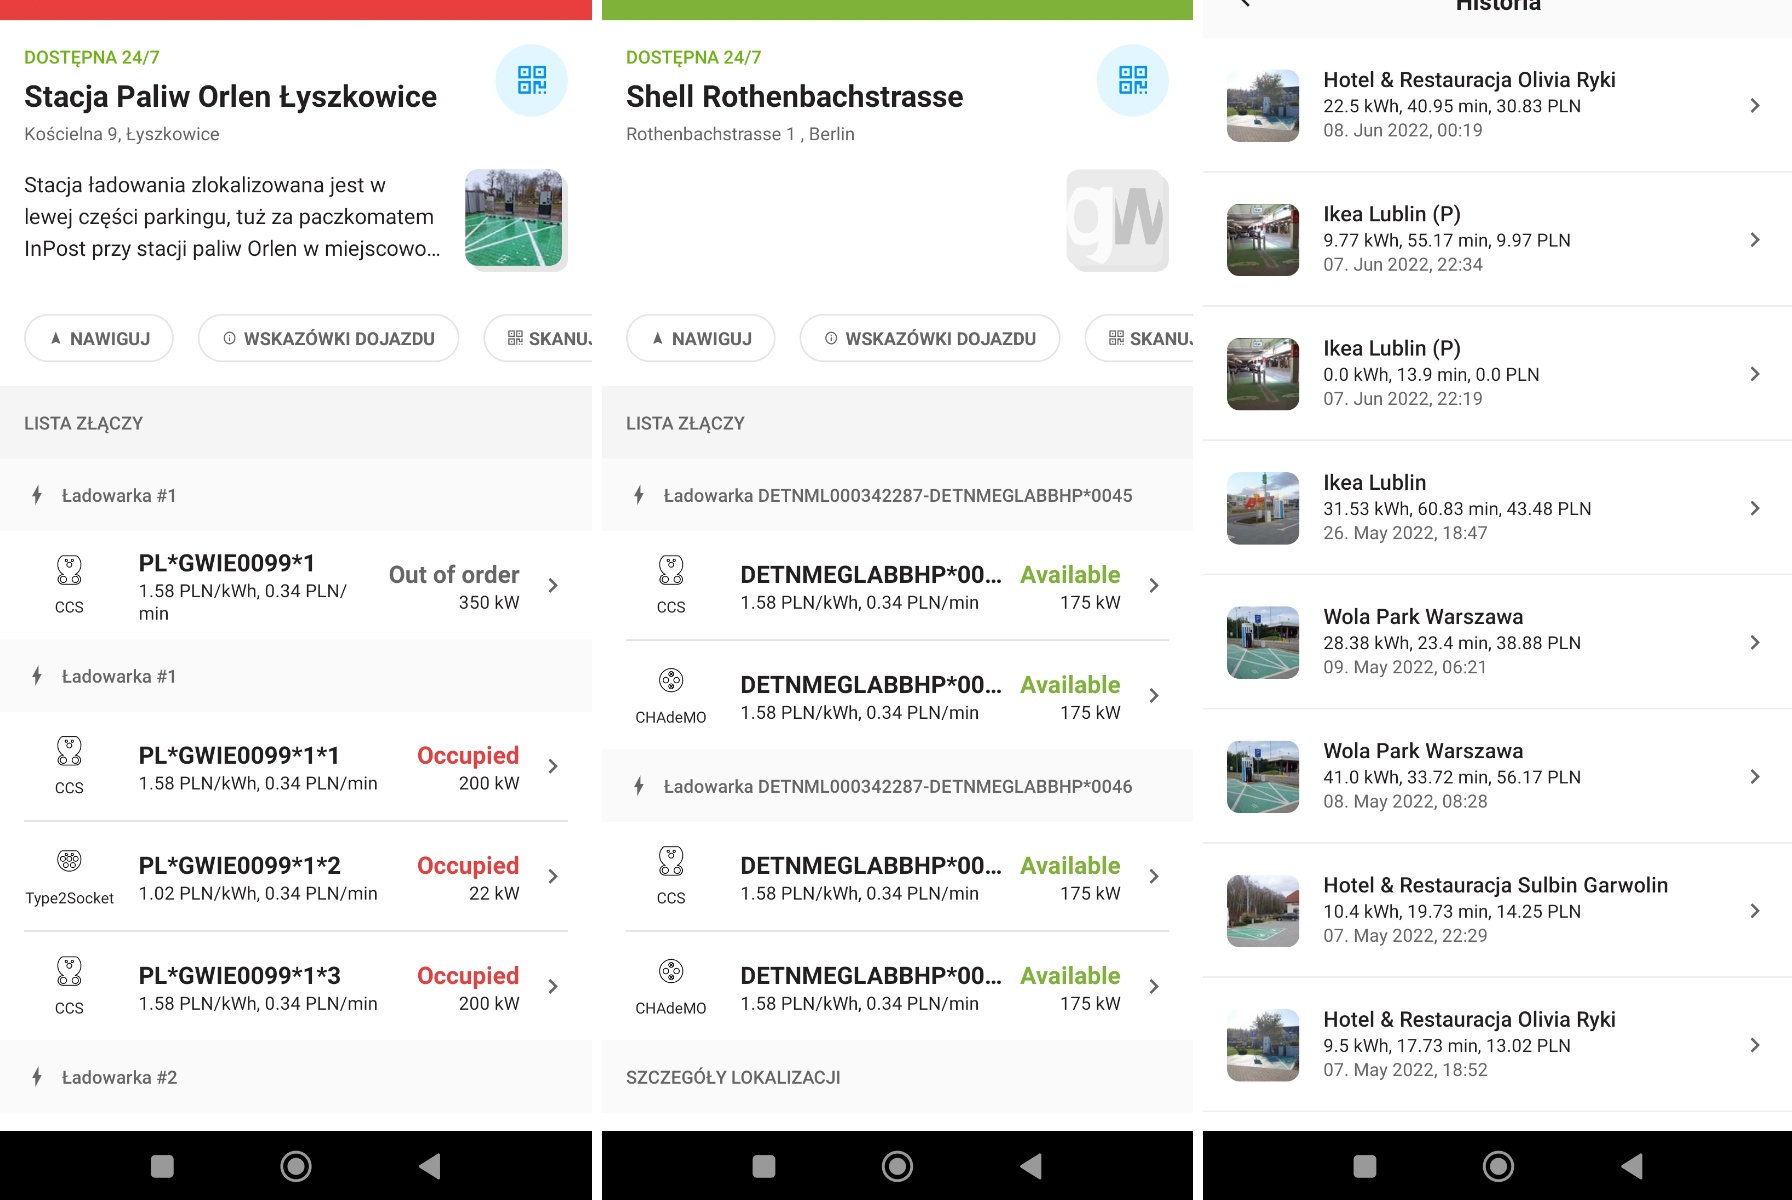This screenshot has height=1200, width=1792.
Task: Select Type2Socket connector icon PL*GWIE0099*1*2
Action: (x=69, y=861)
